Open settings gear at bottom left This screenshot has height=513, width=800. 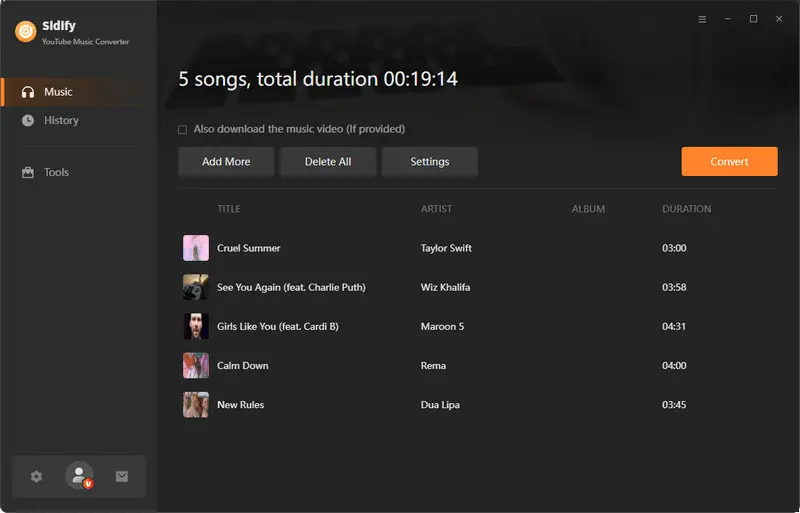(x=36, y=477)
